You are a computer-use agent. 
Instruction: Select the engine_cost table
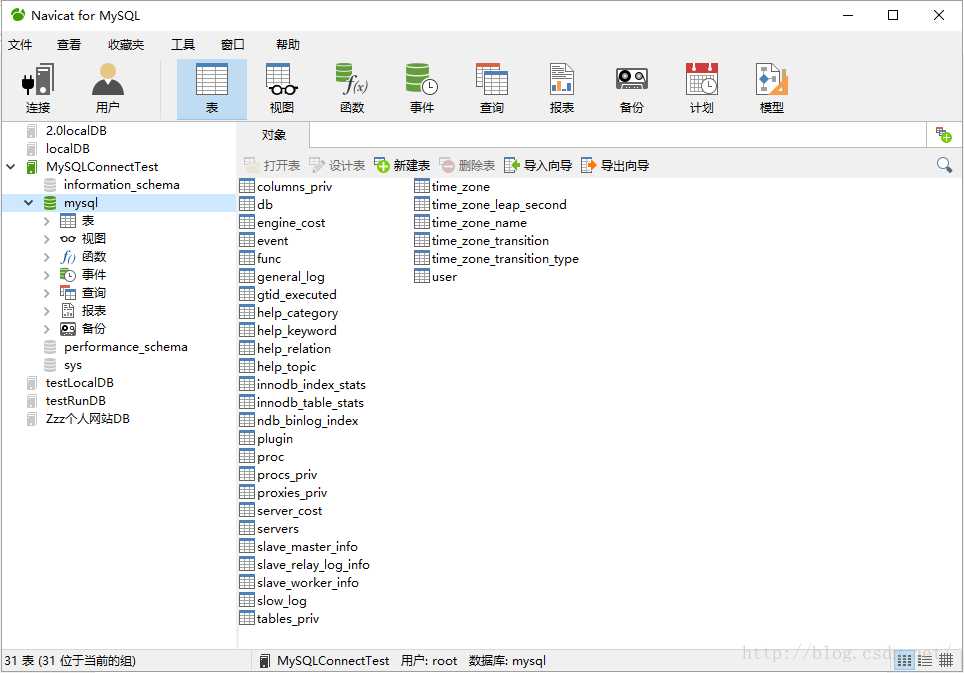click(x=291, y=222)
